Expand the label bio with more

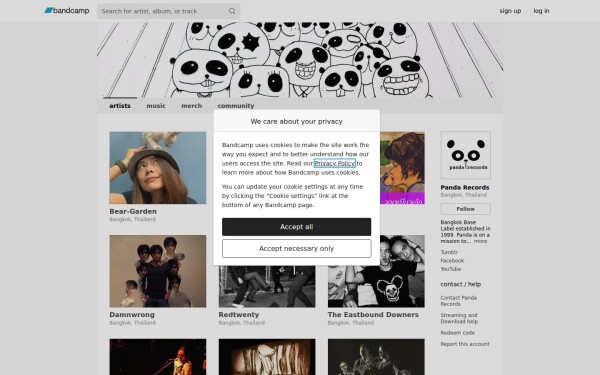pos(481,241)
